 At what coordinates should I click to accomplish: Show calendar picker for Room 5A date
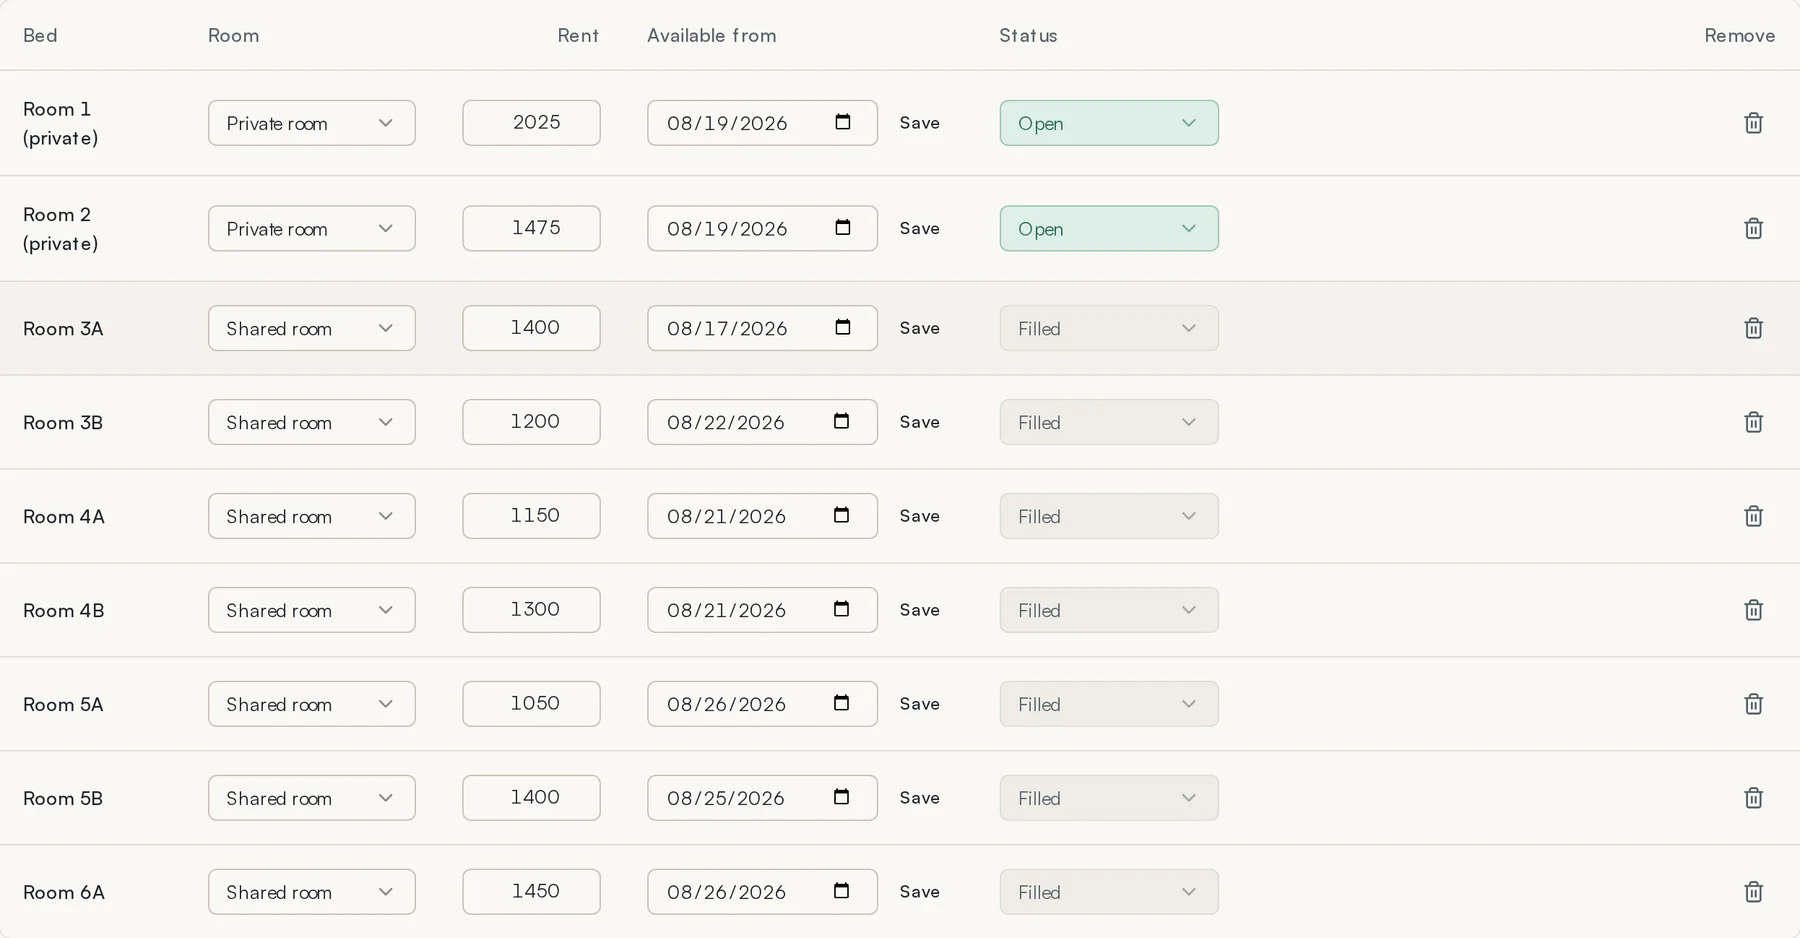pos(841,703)
